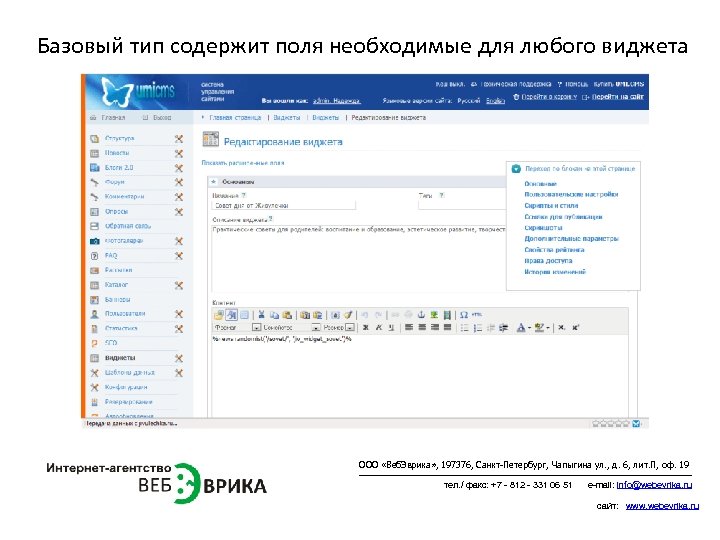
Task: Click Cut scissors icon in editor toolbar
Action: pos(261,315)
